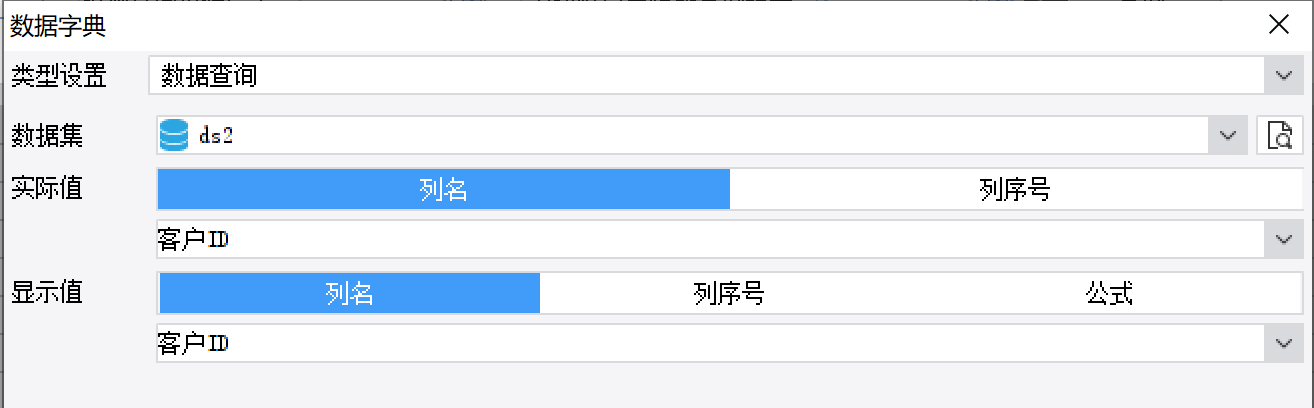
Task: Click the 显示值 客户ID column field
Action: pyautogui.click(x=700, y=344)
